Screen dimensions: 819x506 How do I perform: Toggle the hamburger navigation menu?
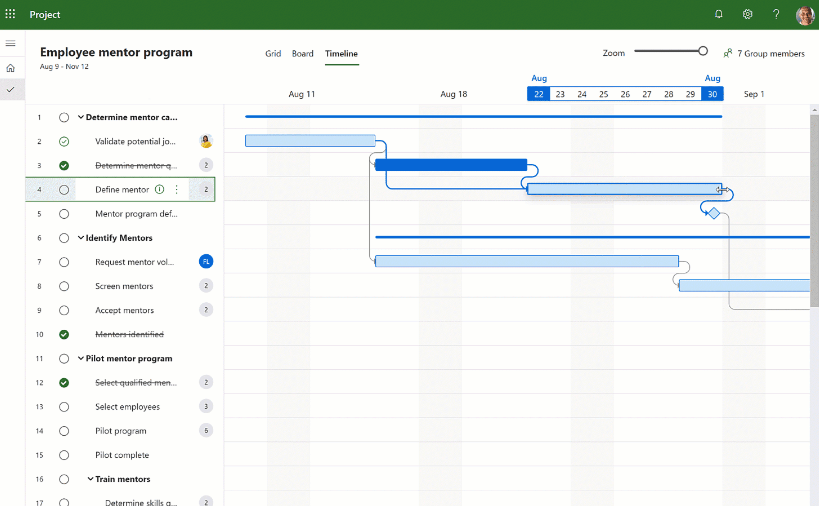coord(10,43)
